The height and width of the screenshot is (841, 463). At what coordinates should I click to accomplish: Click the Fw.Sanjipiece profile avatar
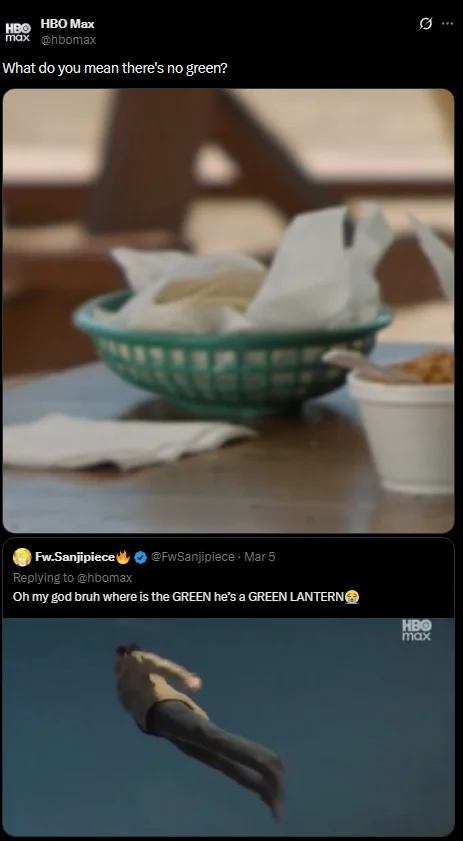[22, 557]
